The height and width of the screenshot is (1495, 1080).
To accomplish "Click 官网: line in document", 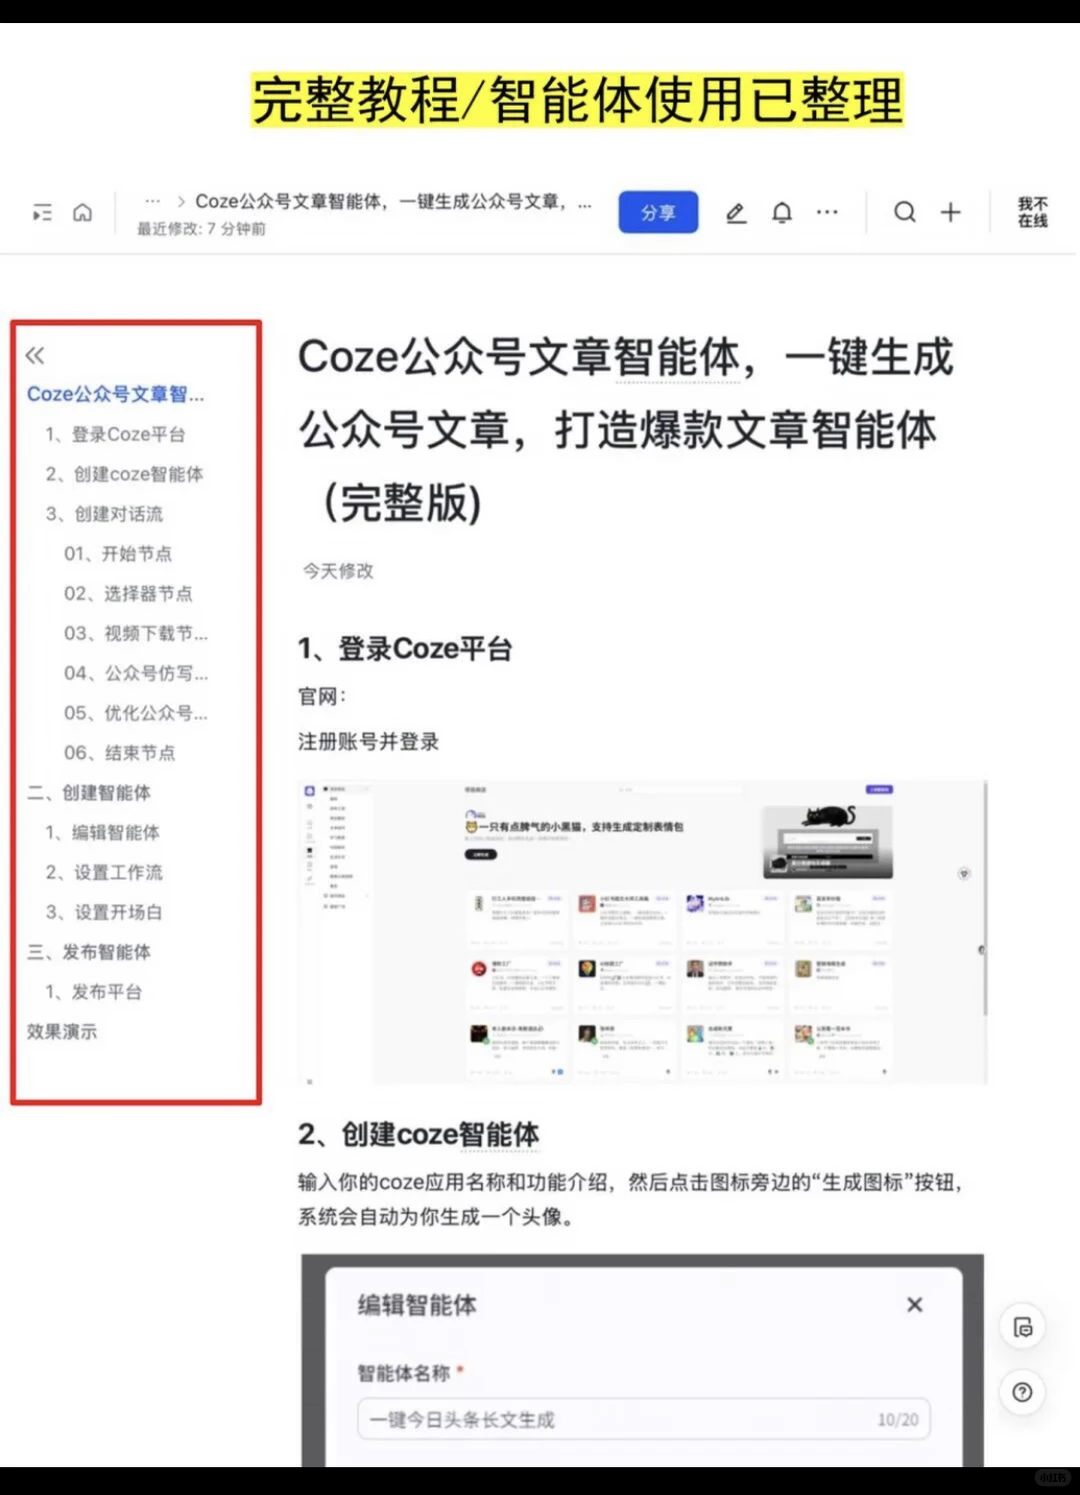I will pyautogui.click(x=322, y=697).
